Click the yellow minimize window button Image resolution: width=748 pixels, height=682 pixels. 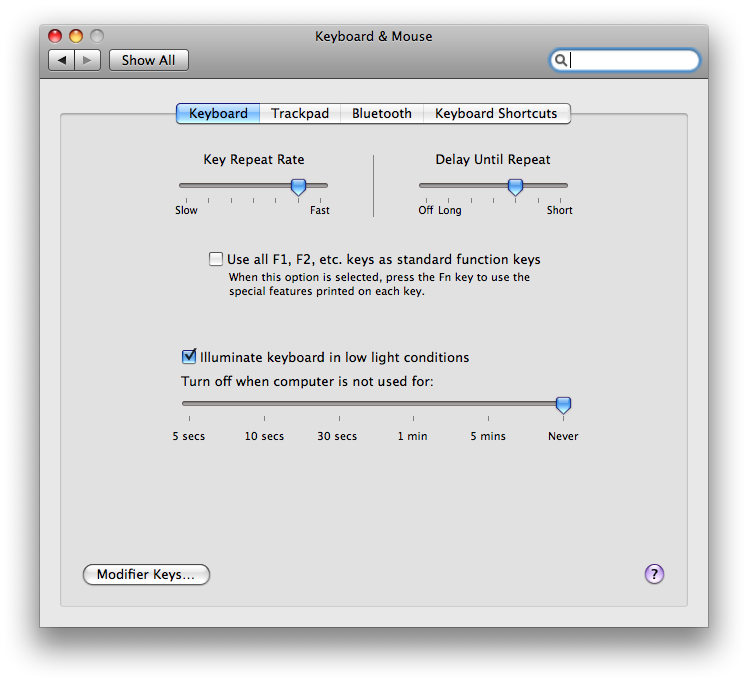[76, 36]
